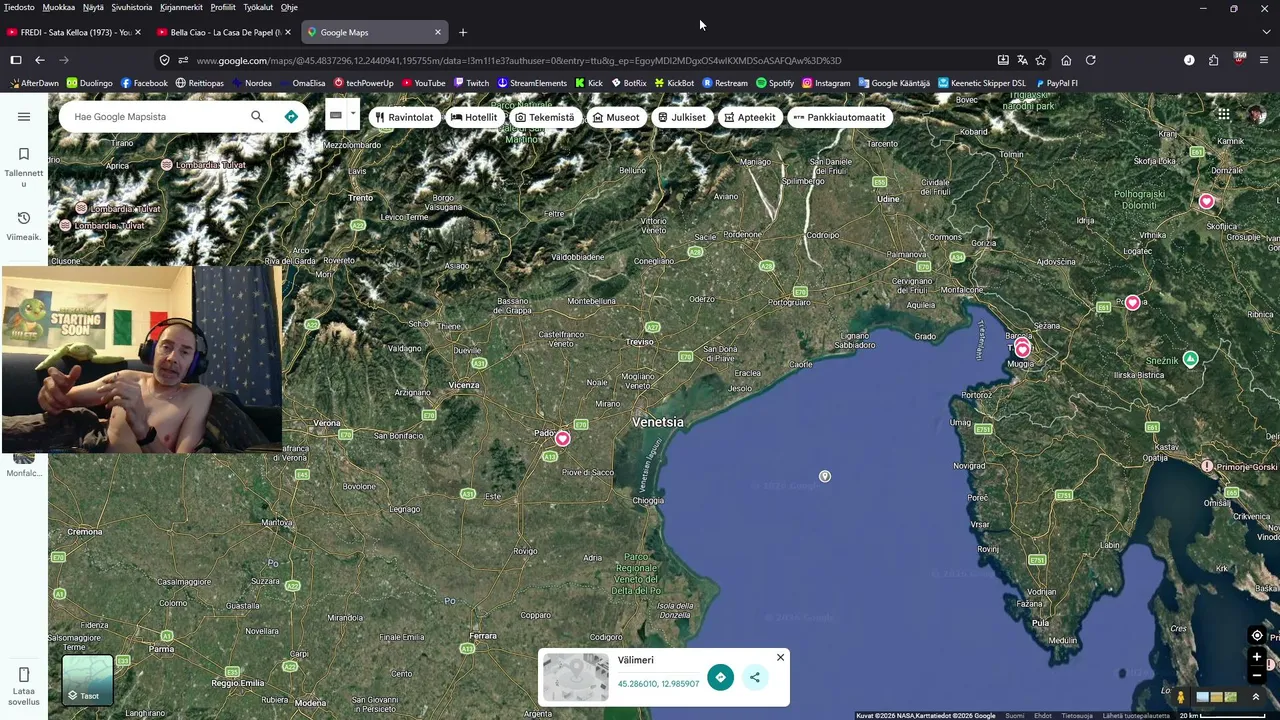Switch to Bella Ciao tab
Image resolution: width=1280 pixels, height=720 pixels.
pos(222,32)
